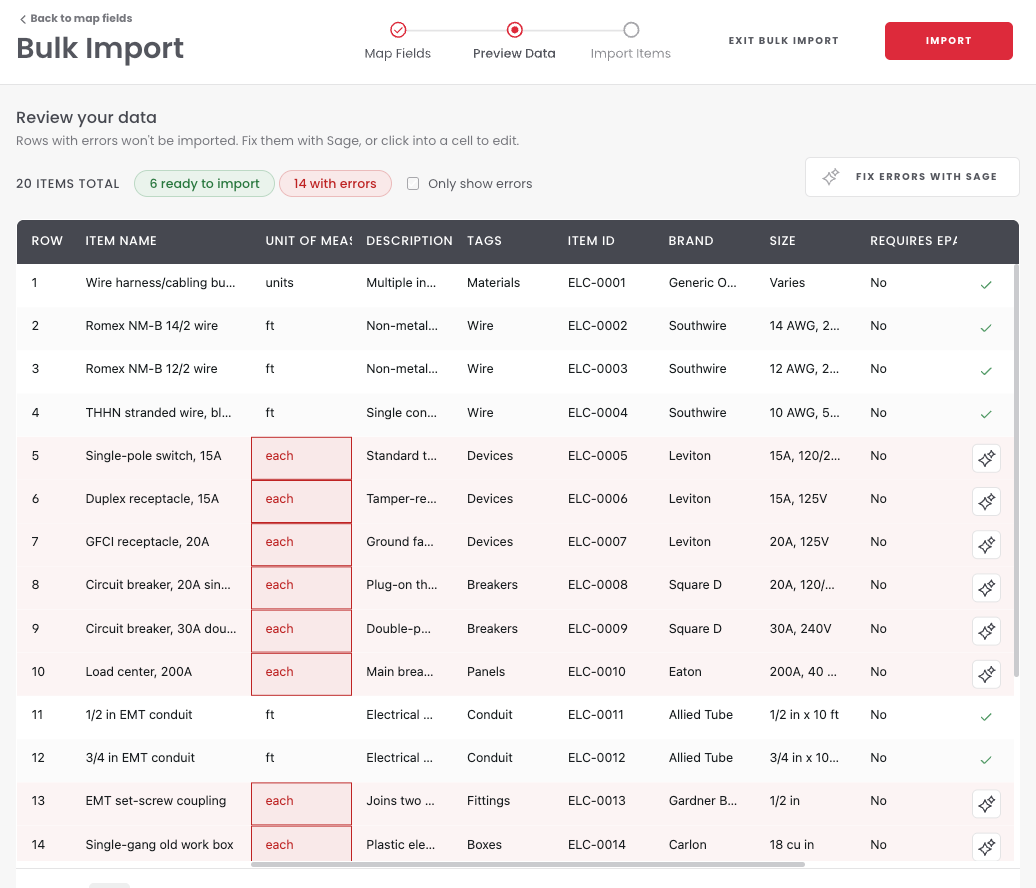Edit error cell 'each' in row 14
Image resolution: width=1036 pixels, height=888 pixels.
pos(301,844)
